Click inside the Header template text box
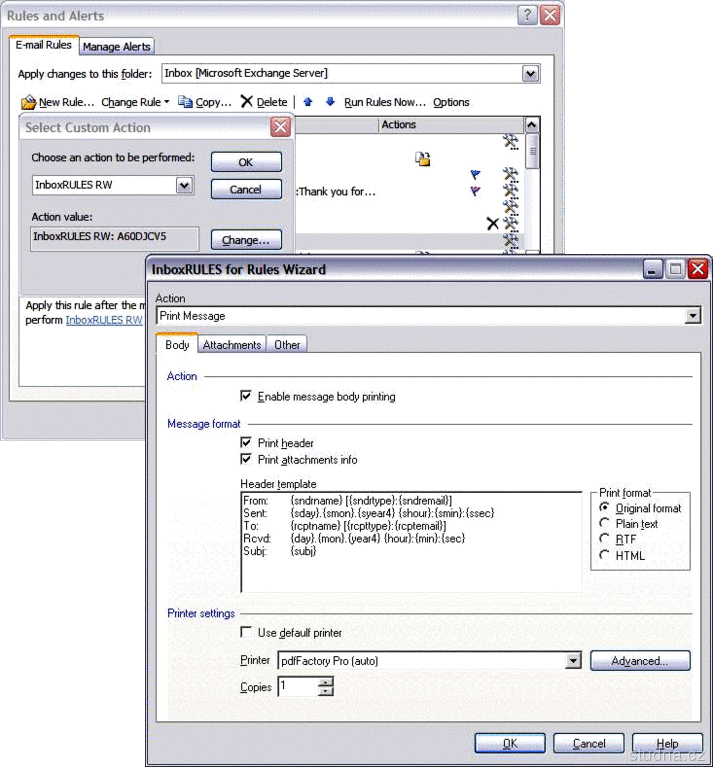Screen dimensions: 713x767 (411, 542)
